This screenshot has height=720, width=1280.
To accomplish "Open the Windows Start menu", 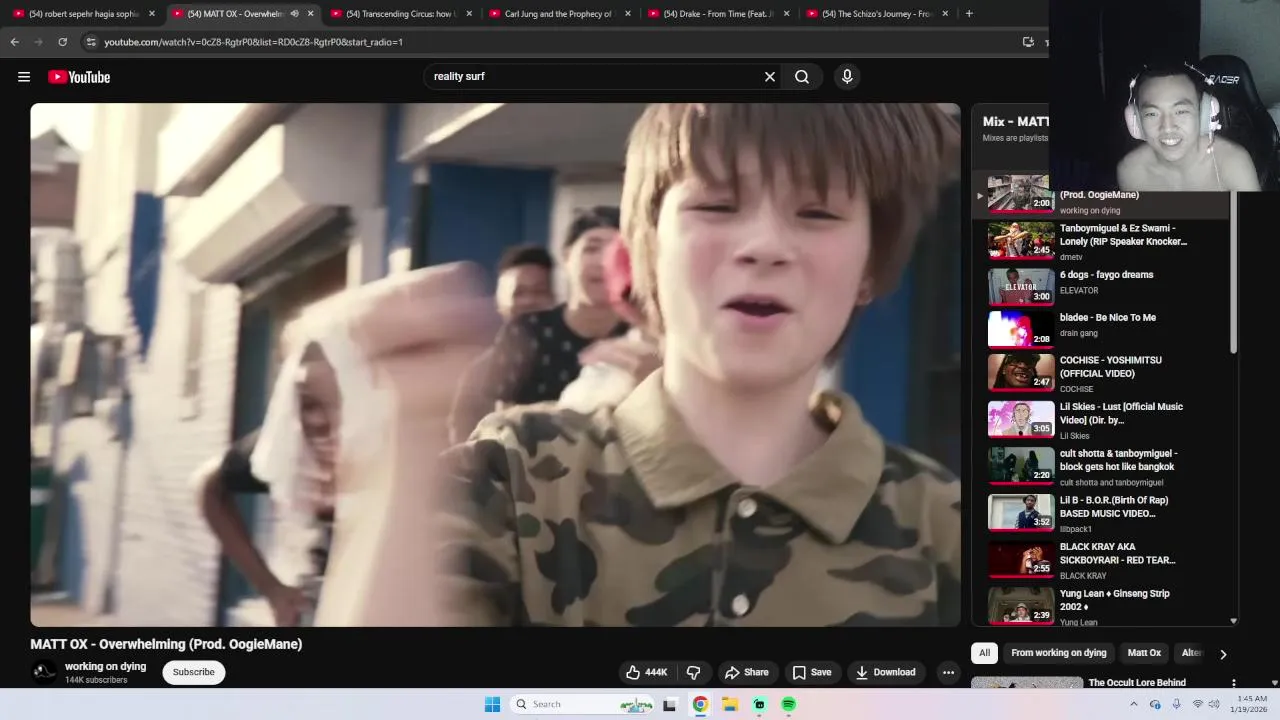I will (492, 704).
